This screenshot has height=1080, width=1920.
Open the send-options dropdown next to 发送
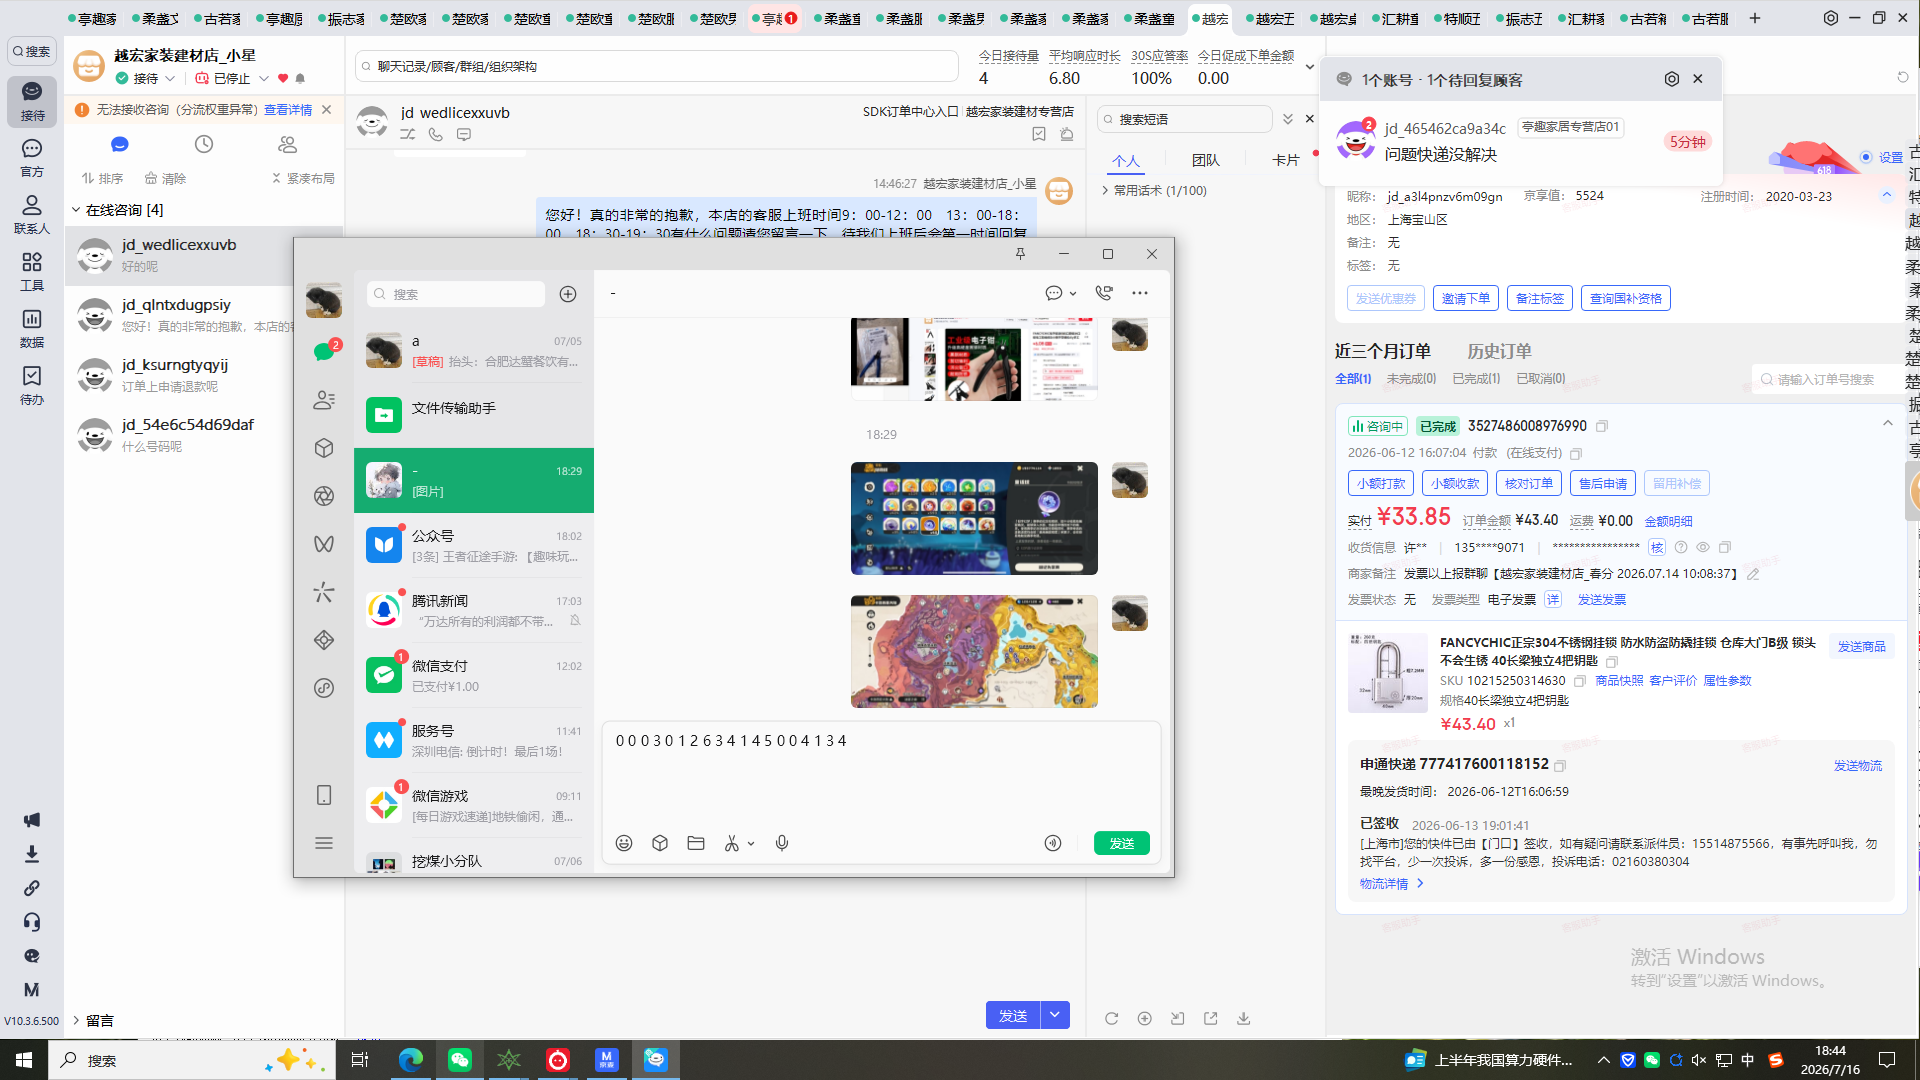point(1055,1015)
